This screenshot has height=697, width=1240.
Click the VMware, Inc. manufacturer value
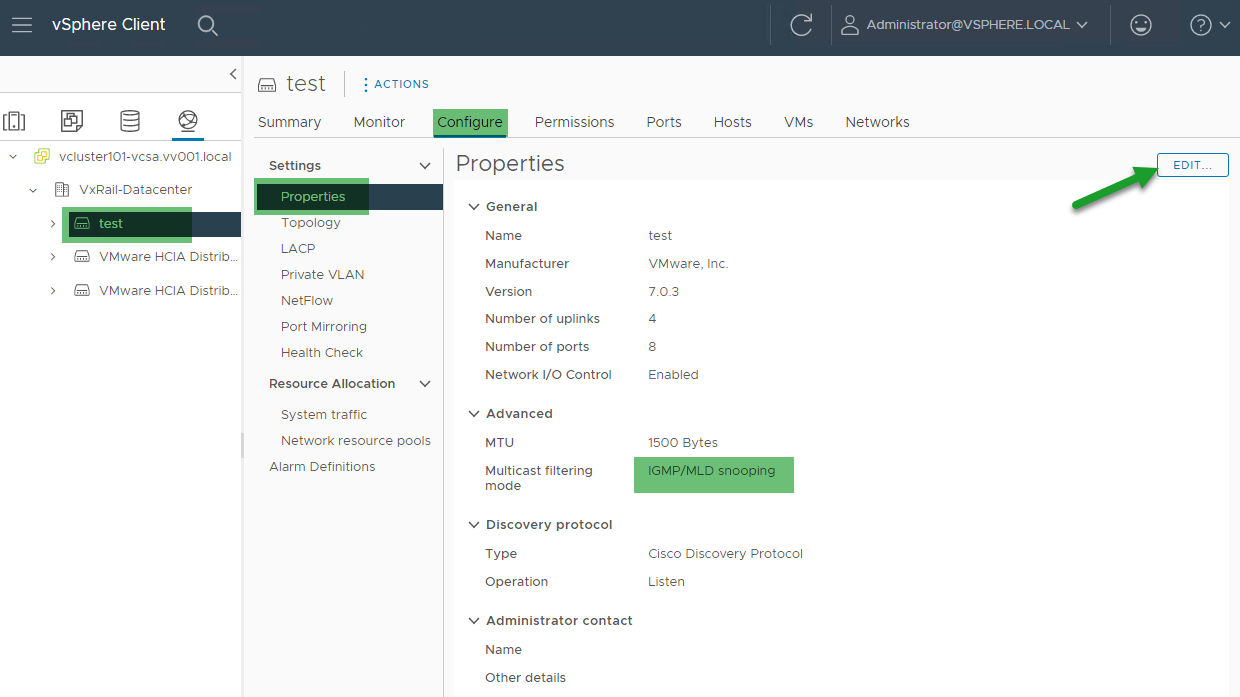[688, 264]
